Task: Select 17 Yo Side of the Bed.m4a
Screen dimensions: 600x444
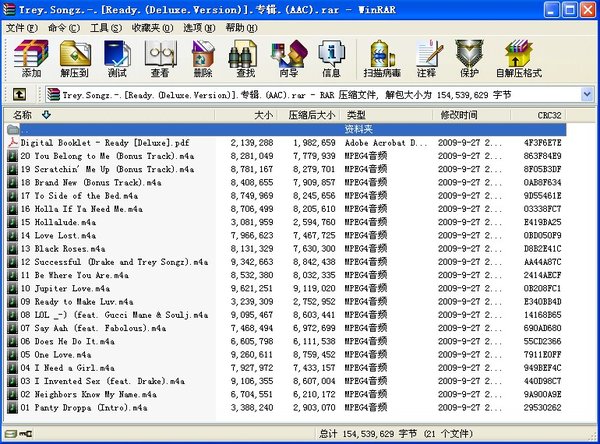Action: pyautogui.click(x=79, y=196)
